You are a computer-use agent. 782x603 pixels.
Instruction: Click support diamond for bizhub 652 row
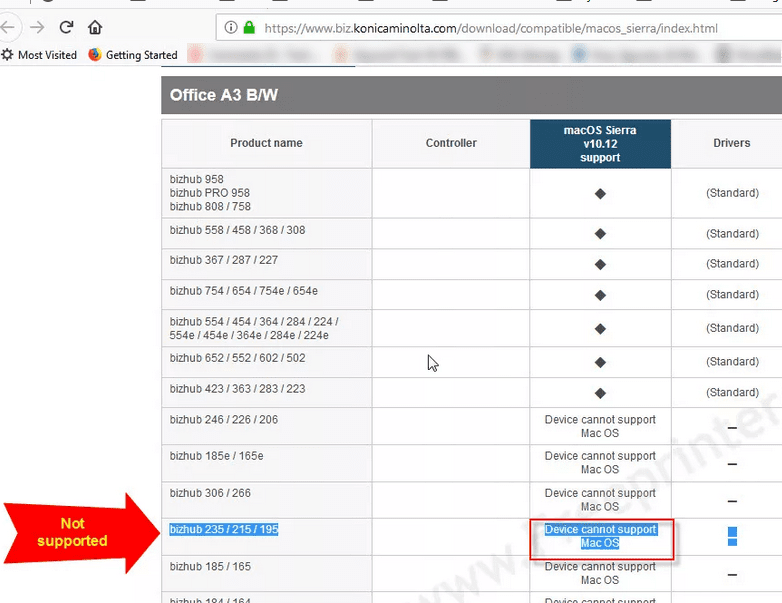click(x=600, y=363)
